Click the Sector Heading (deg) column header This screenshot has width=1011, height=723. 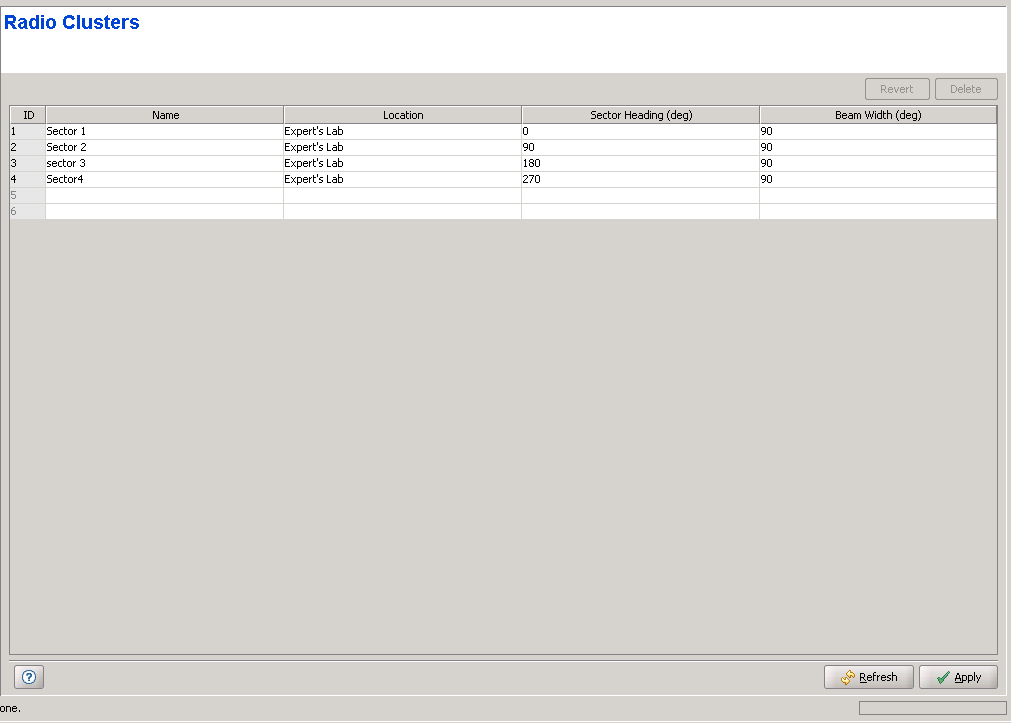point(640,115)
